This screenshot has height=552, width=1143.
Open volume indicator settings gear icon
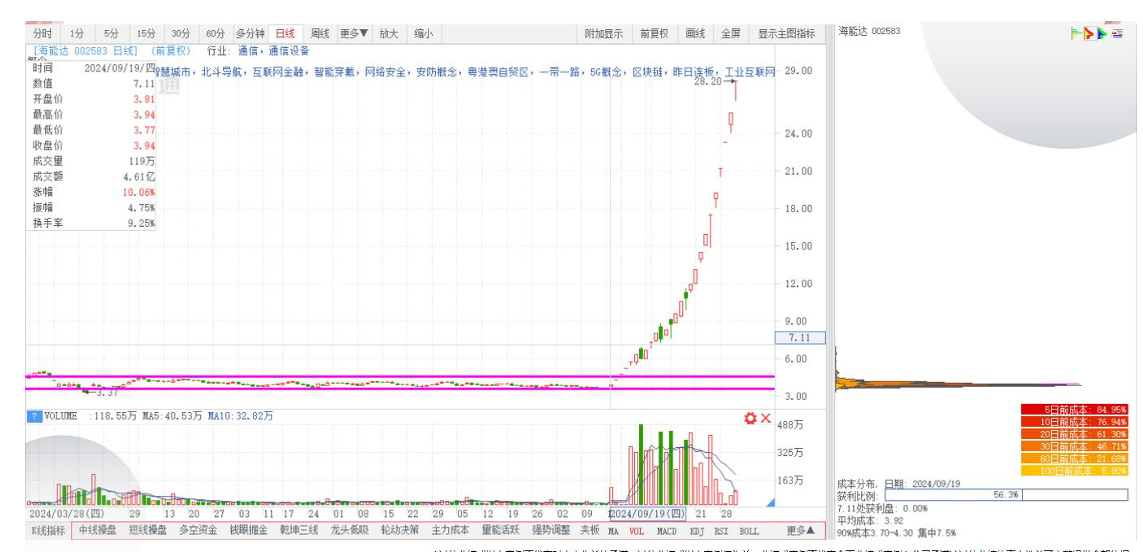tap(750, 418)
